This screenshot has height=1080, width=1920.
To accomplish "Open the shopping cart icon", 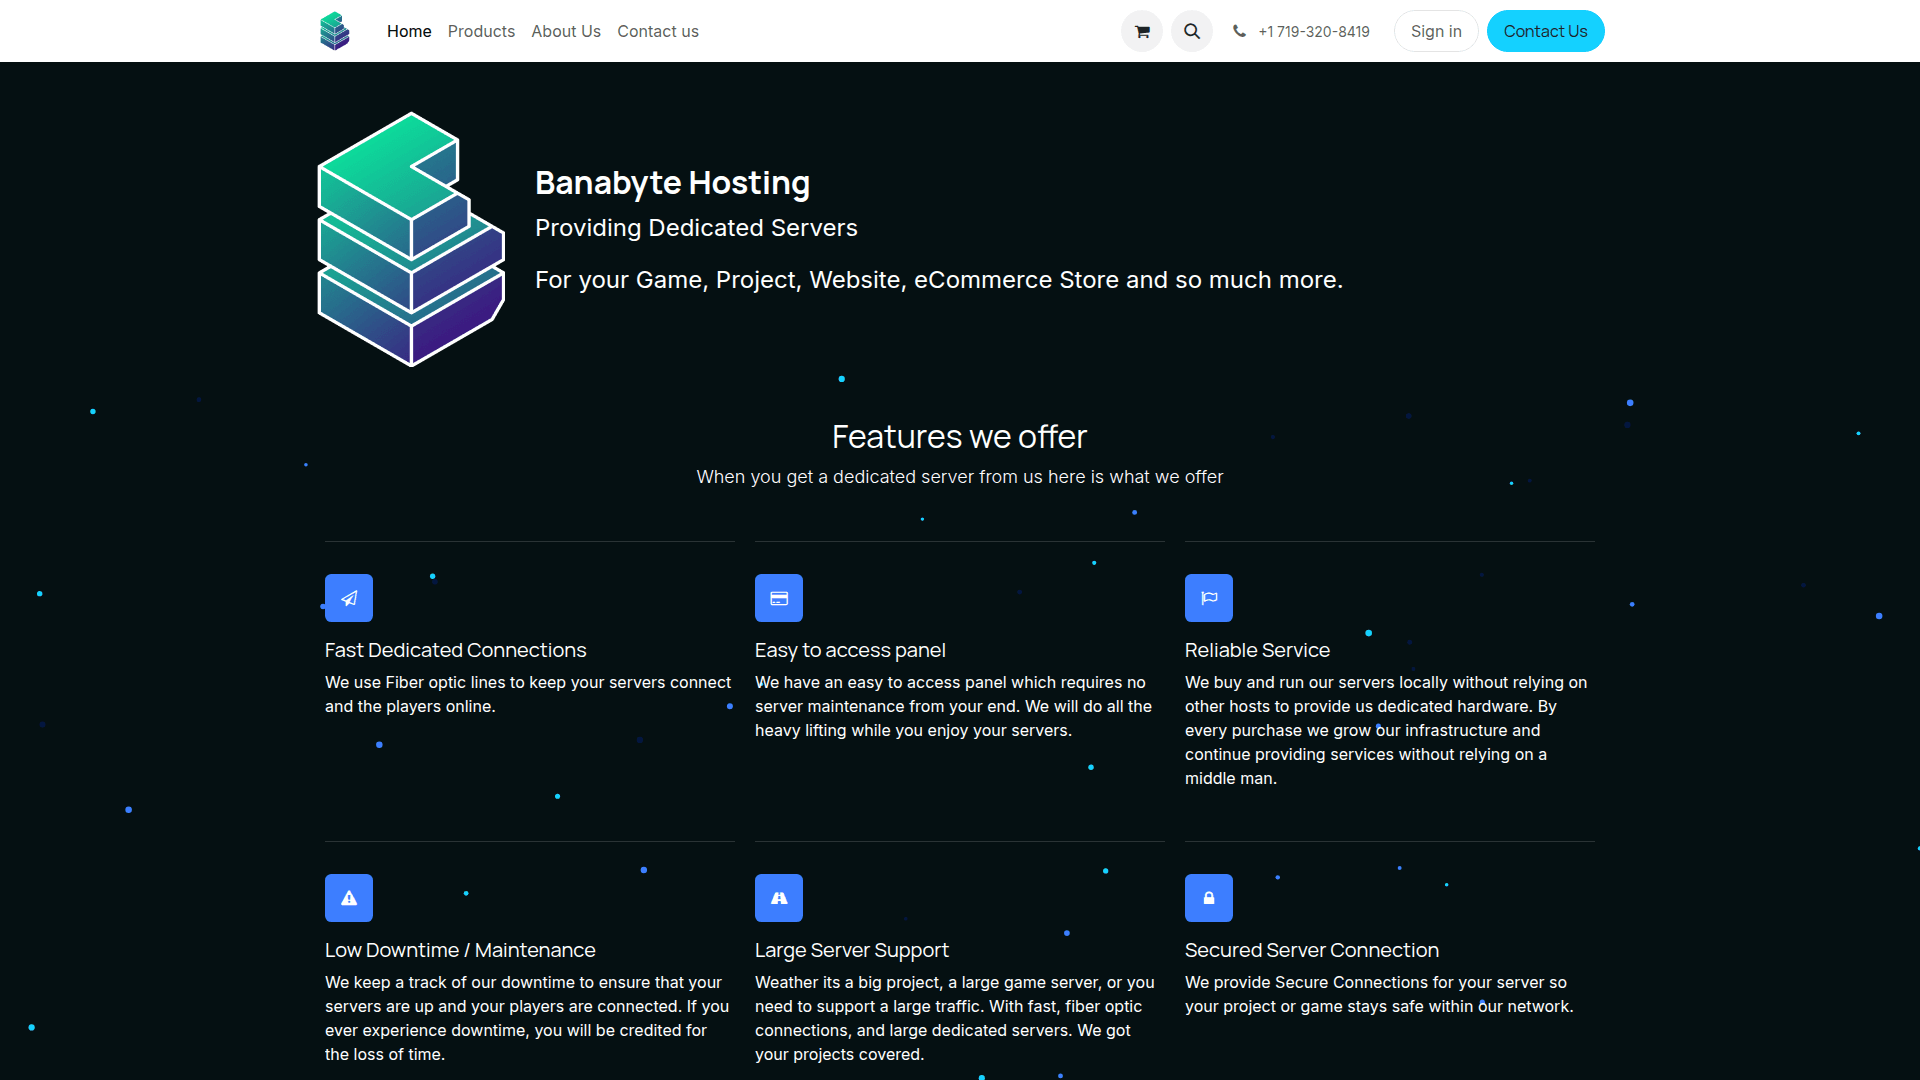I will click(x=1142, y=31).
